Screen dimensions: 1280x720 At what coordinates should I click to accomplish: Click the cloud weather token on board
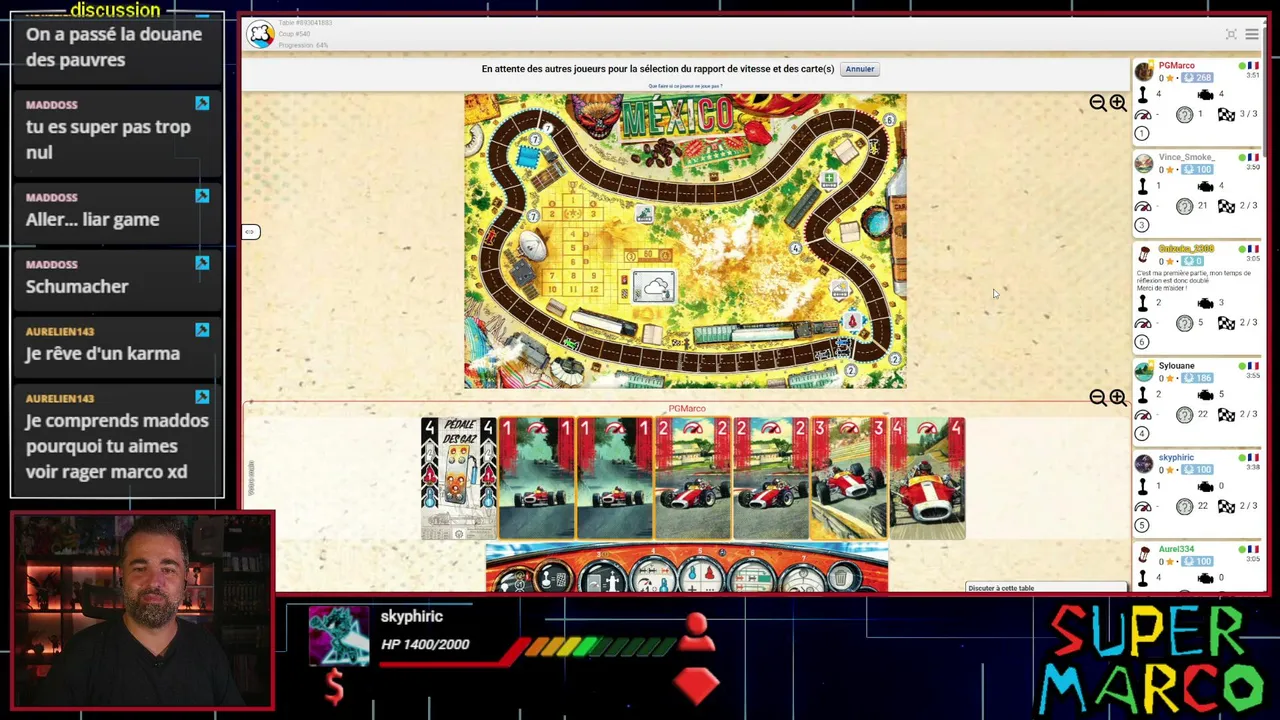click(654, 288)
